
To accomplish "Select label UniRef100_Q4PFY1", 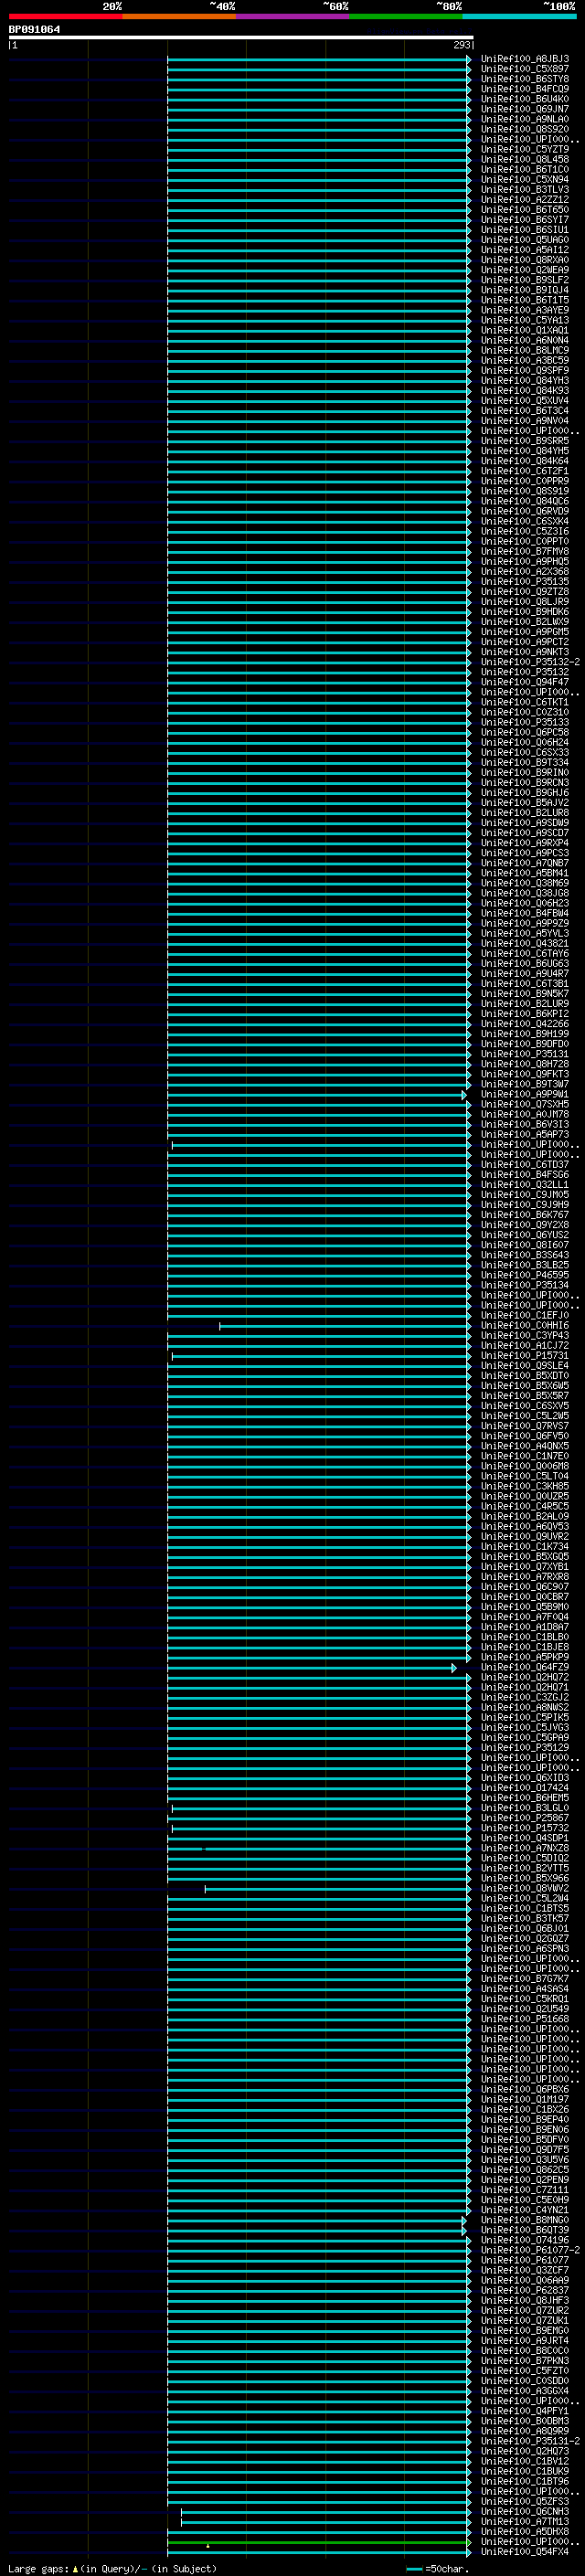I will coord(525,2411).
